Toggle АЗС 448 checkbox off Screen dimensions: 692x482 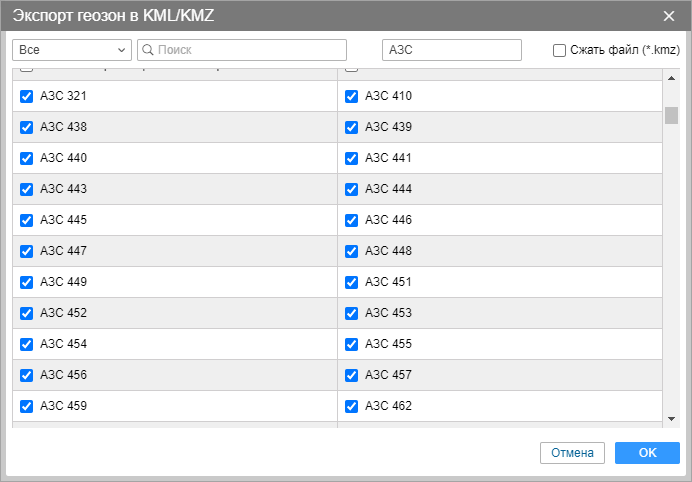click(x=352, y=251)
